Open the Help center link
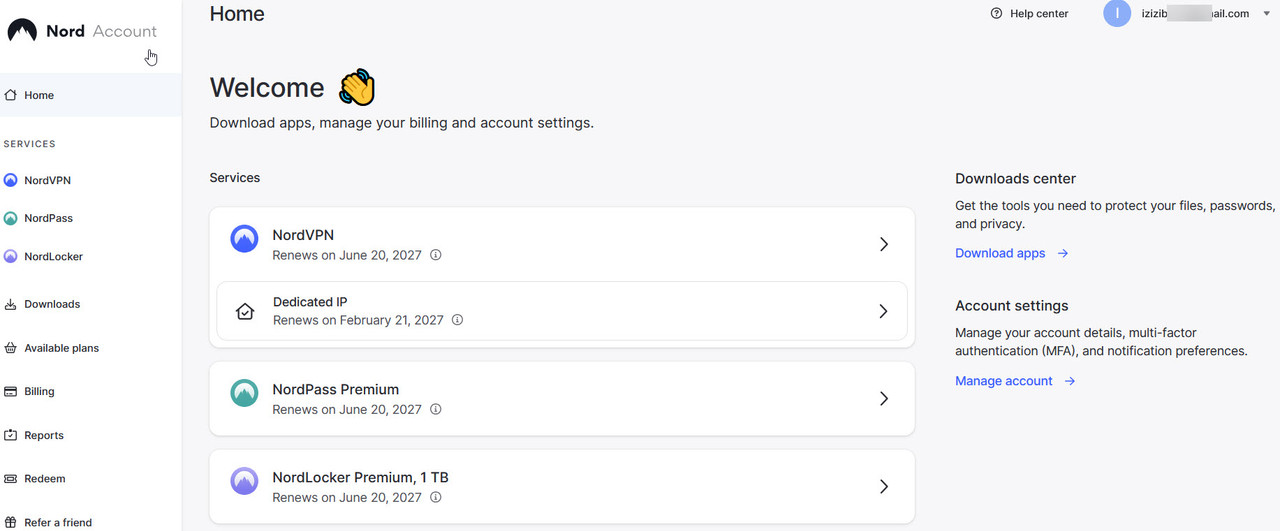This screenshot has width=1280, height=531. pos(1039,14)
